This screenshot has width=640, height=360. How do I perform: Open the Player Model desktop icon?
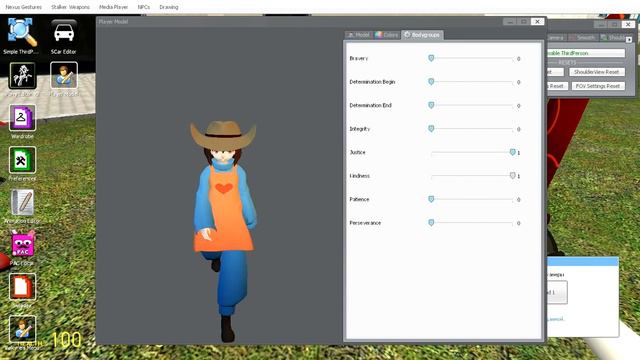click(64, 76)
